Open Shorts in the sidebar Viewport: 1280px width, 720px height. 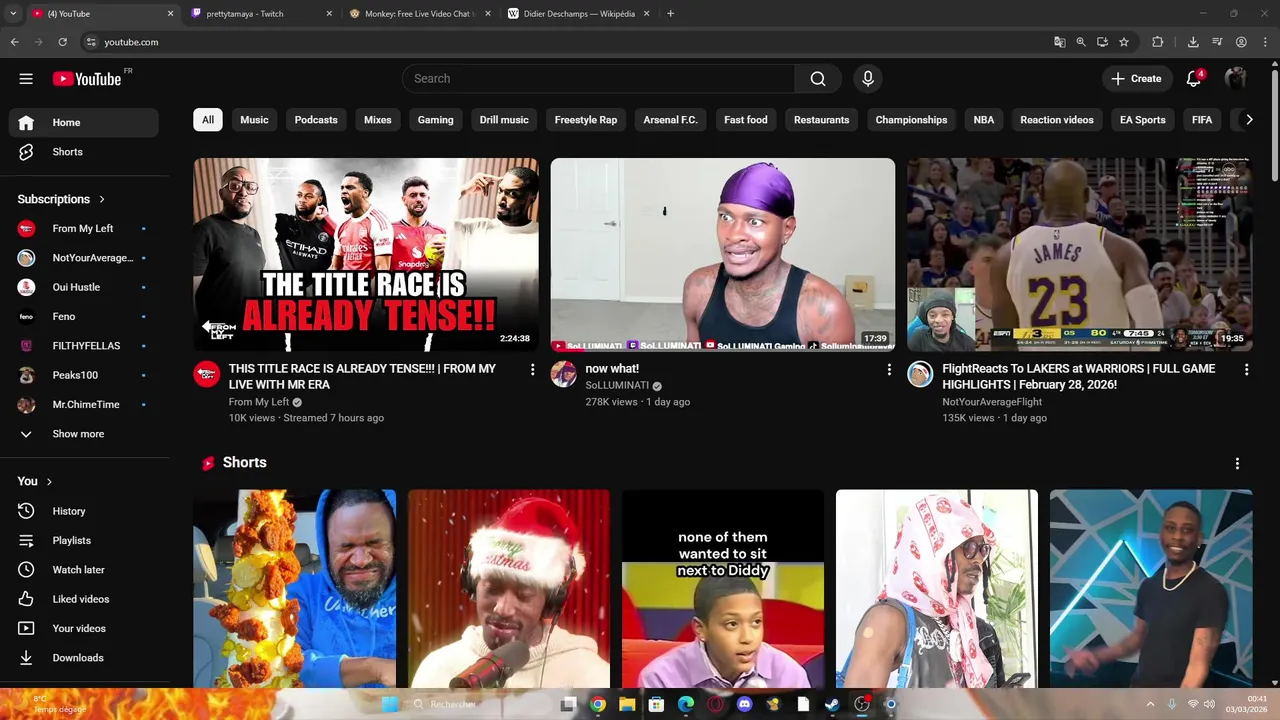click(84, 152)
